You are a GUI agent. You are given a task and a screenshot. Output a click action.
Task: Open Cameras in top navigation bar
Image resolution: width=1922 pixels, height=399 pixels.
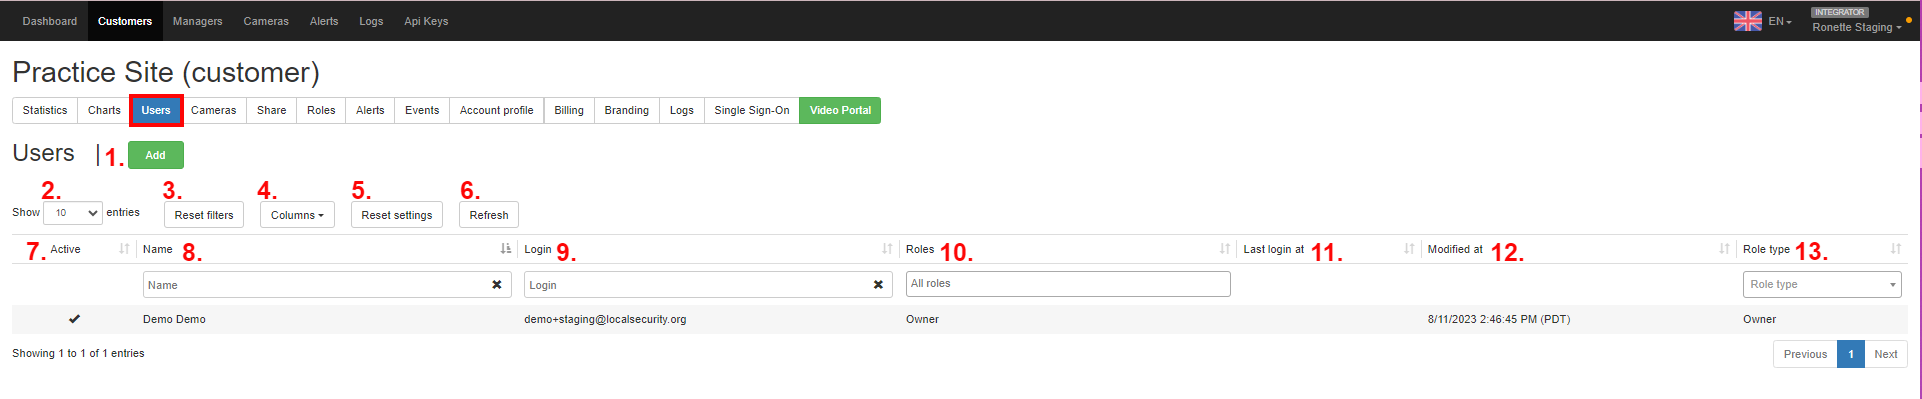(266, 21)
